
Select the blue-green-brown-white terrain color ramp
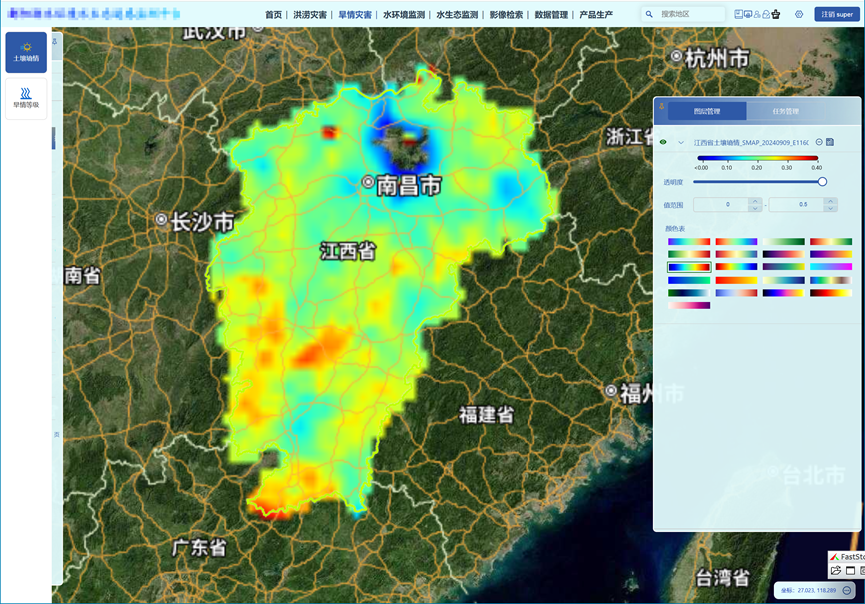(831, 280)
